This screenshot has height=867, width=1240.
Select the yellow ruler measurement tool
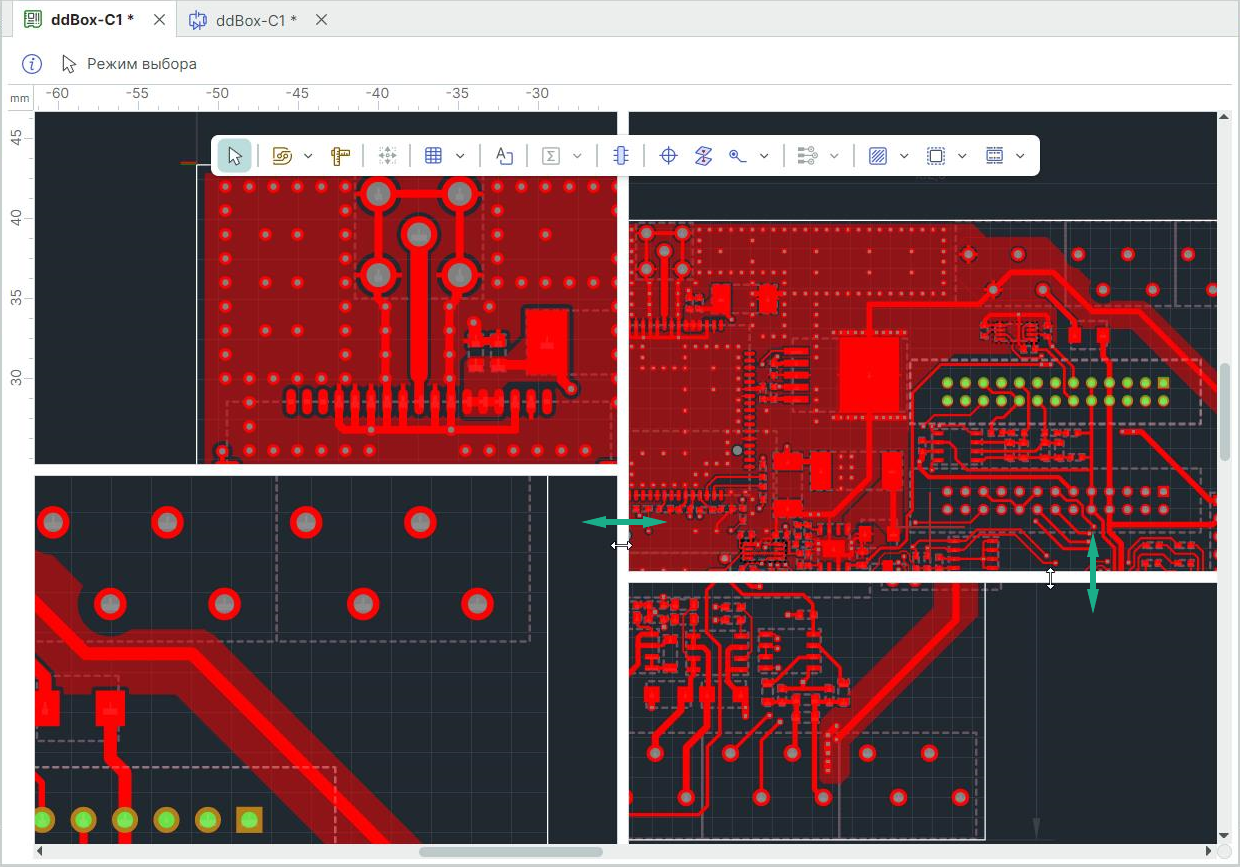(x=340, y=156)
